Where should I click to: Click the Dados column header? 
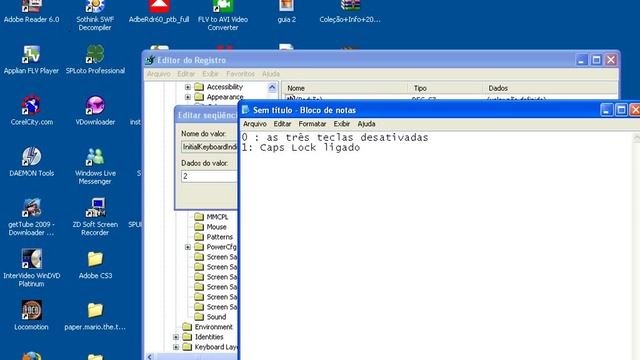pos(550,88)
